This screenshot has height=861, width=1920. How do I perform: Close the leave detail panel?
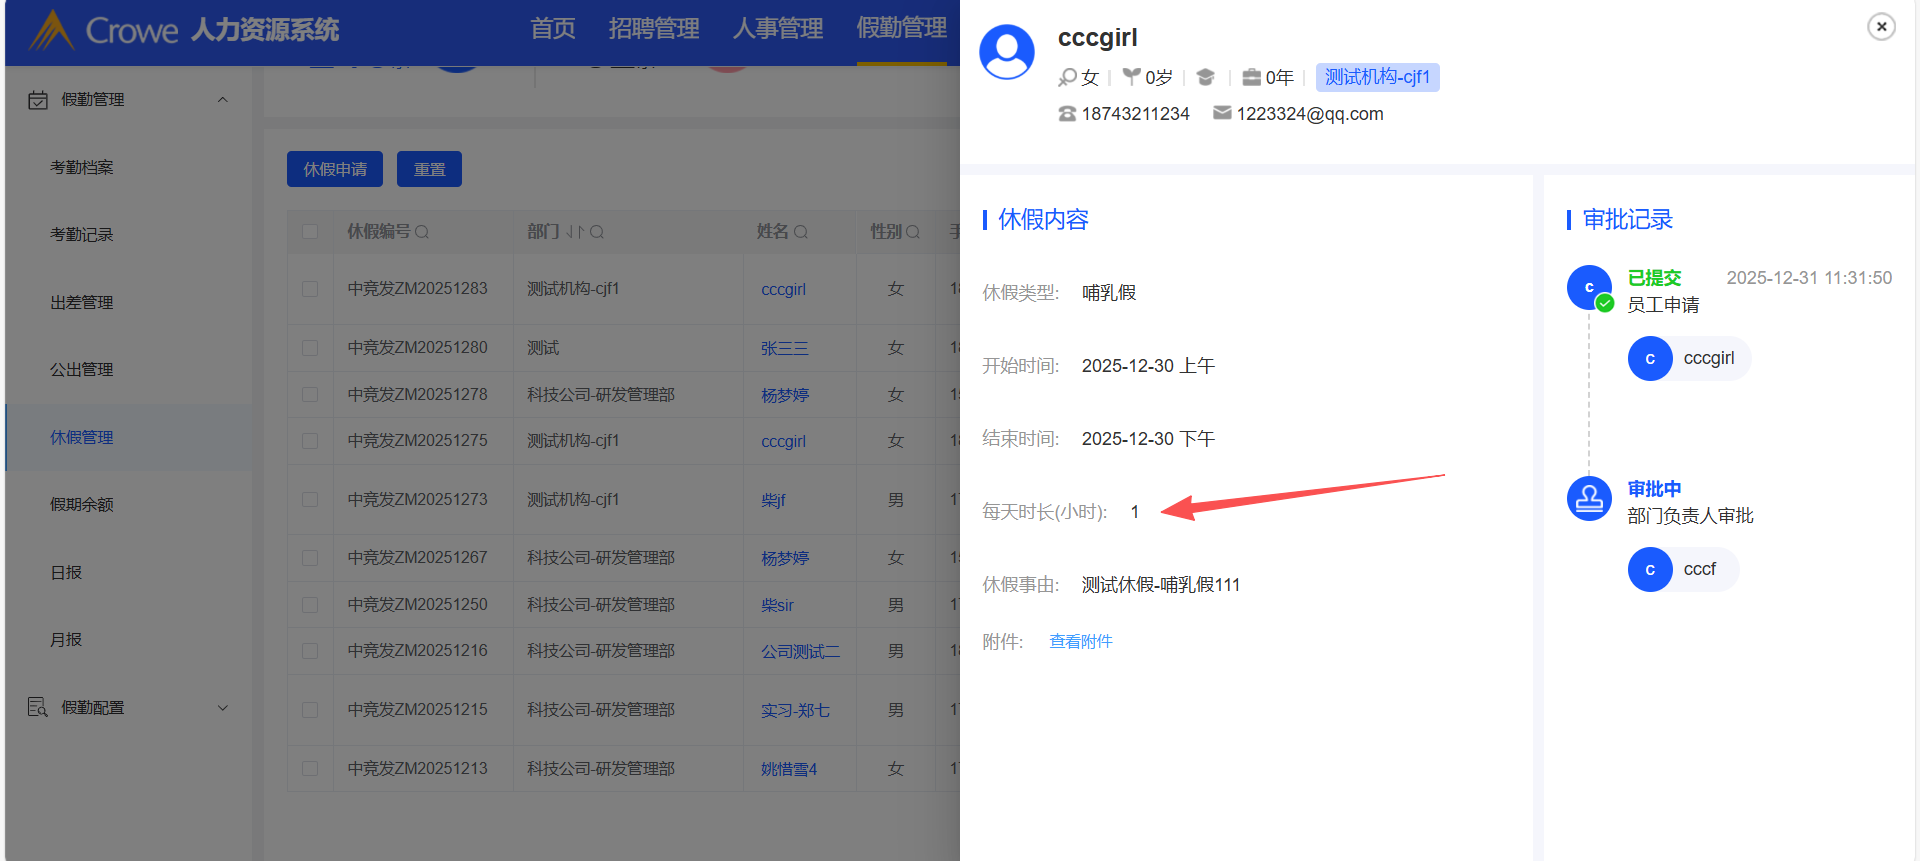(1881, 27)
